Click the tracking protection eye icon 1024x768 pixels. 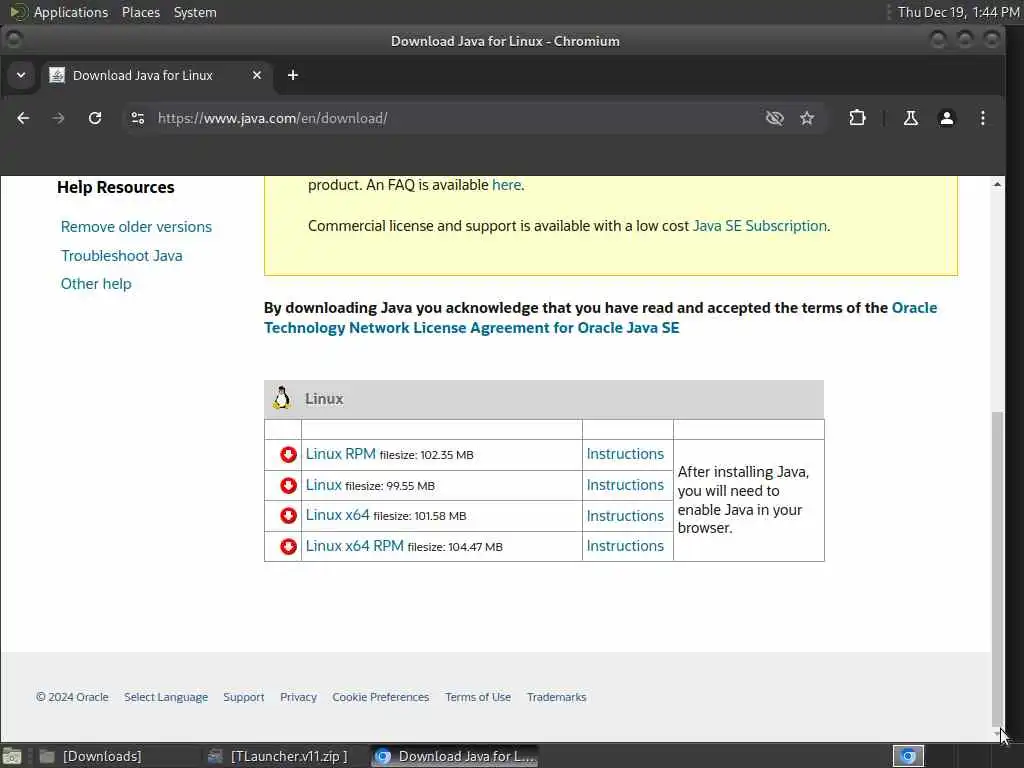775,118
